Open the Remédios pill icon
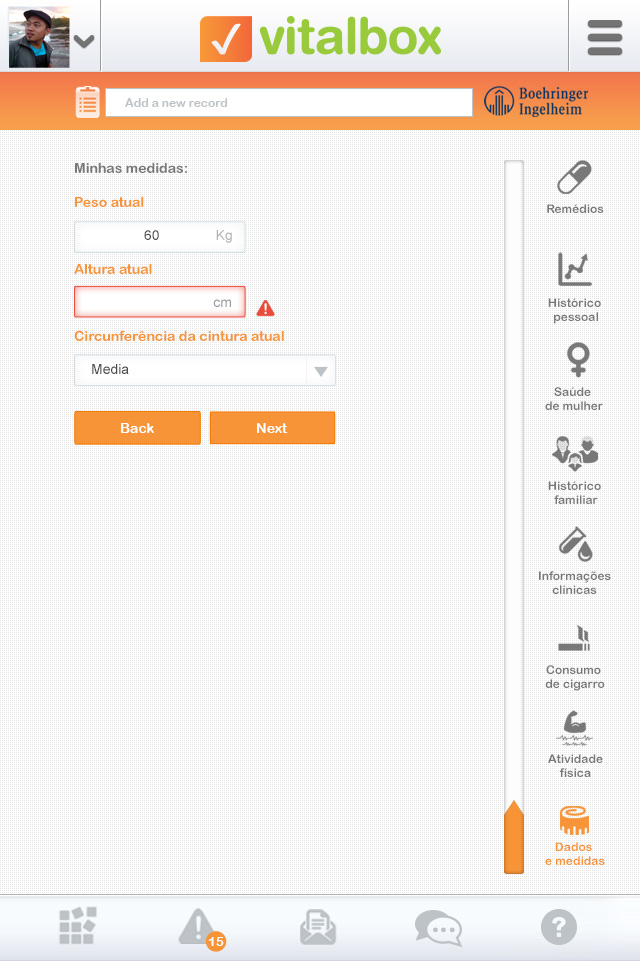The image size is (640, 961). tap(574, 180)
